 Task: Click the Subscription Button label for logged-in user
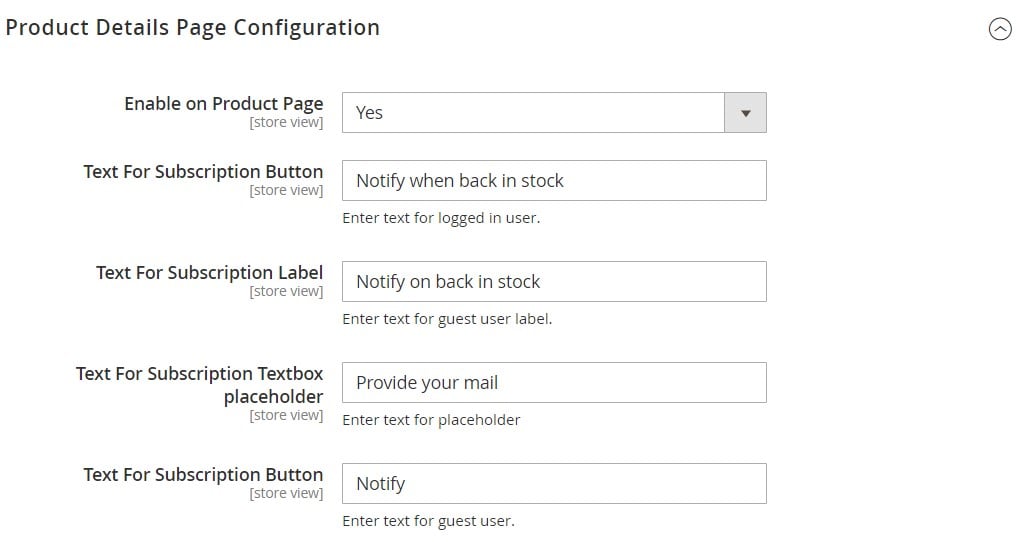[x=203, y=172]
